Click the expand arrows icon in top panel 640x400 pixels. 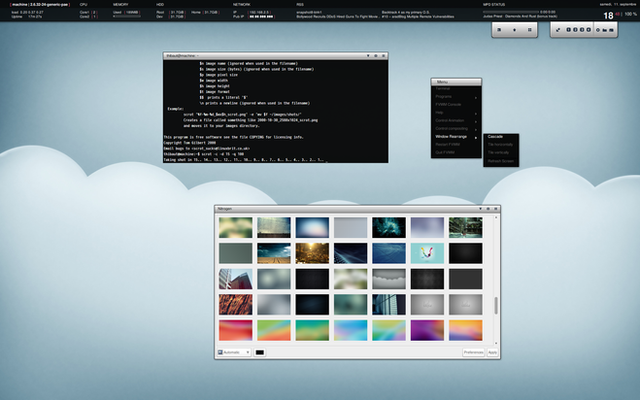pos(558,31)
